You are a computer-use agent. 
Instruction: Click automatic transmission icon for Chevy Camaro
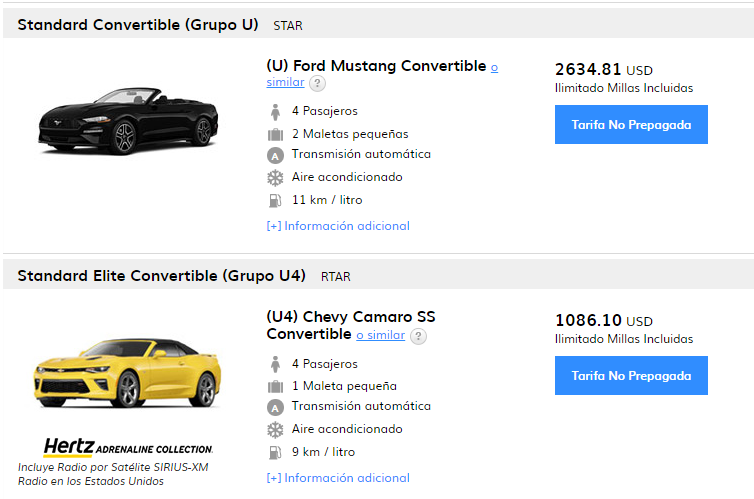275,407
